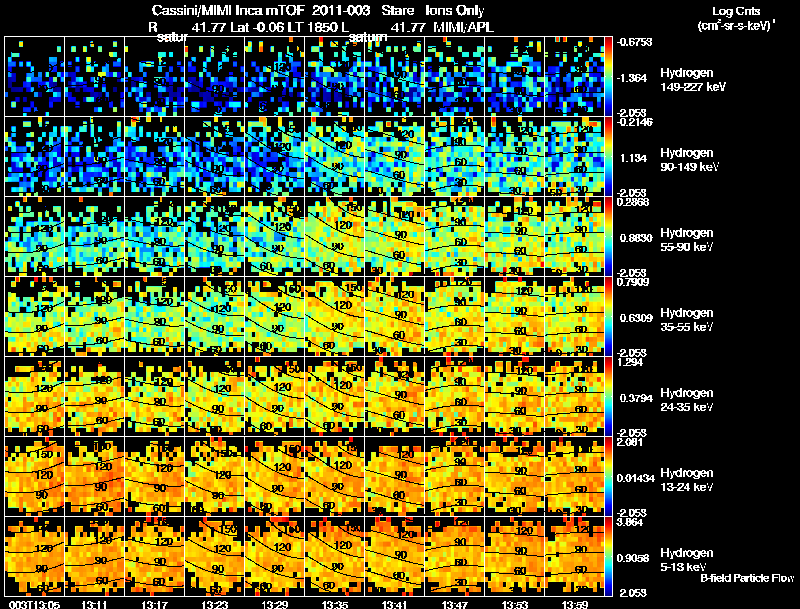The width and height of the screenshot is (800, 609).
Task: Click the Hydrogen 55-90 keV label
Action: (x=687, y=240)
